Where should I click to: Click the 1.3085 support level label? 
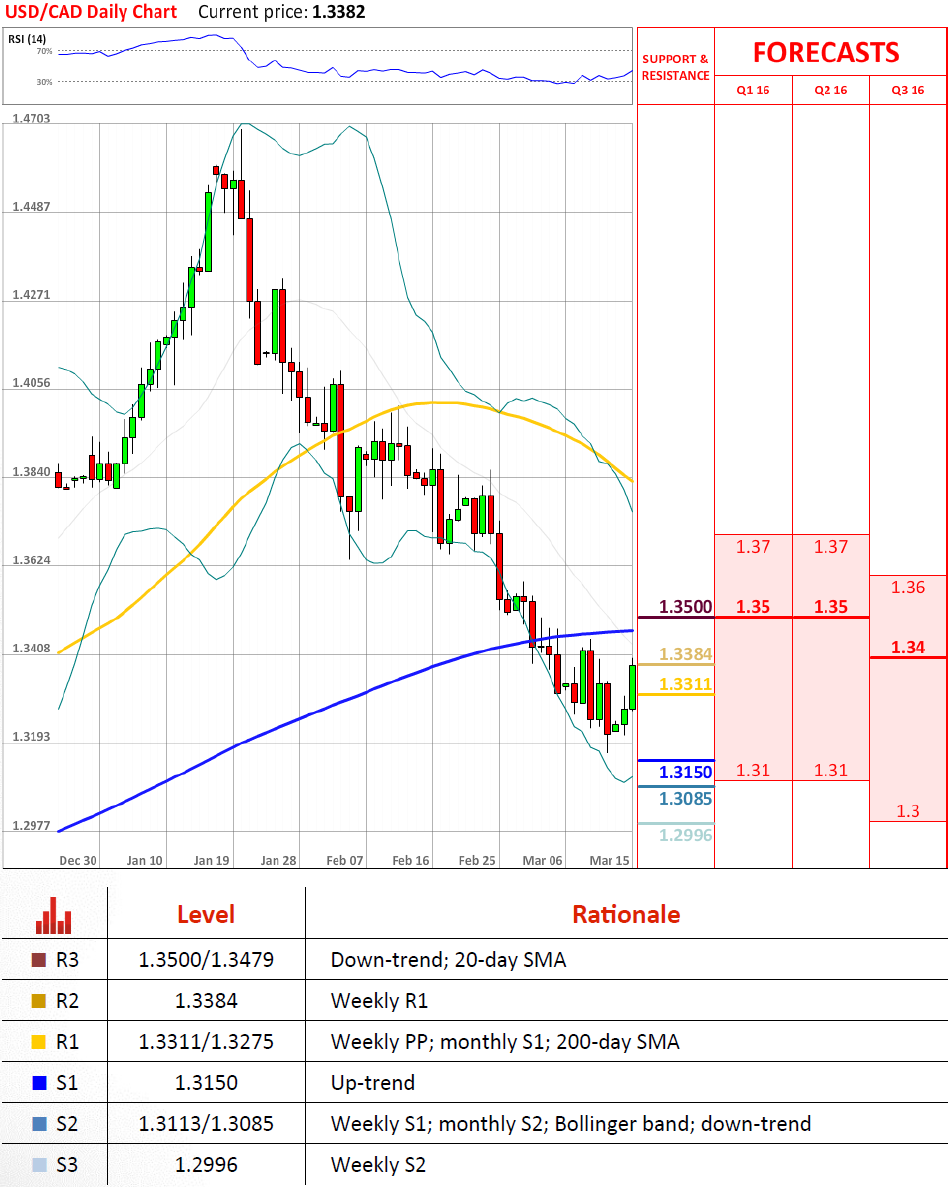[x=685, y=799]
